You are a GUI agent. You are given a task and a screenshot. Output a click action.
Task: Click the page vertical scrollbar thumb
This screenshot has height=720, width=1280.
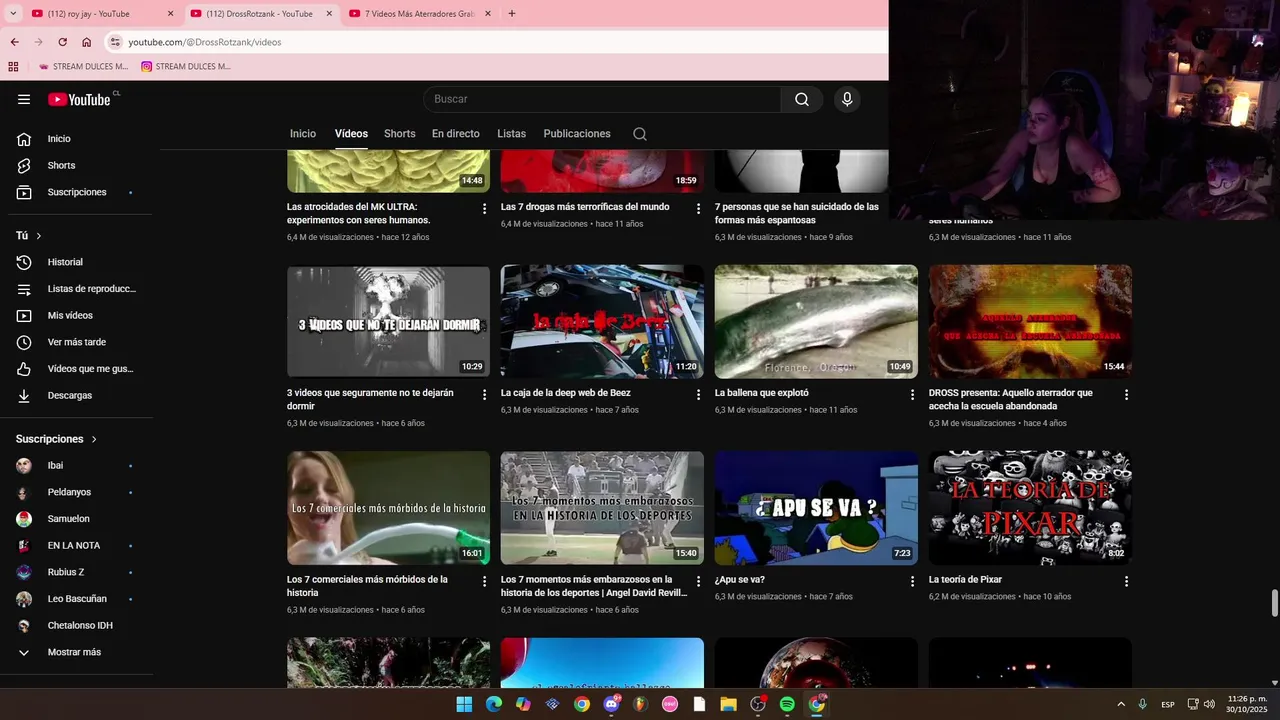point(1274,604)
